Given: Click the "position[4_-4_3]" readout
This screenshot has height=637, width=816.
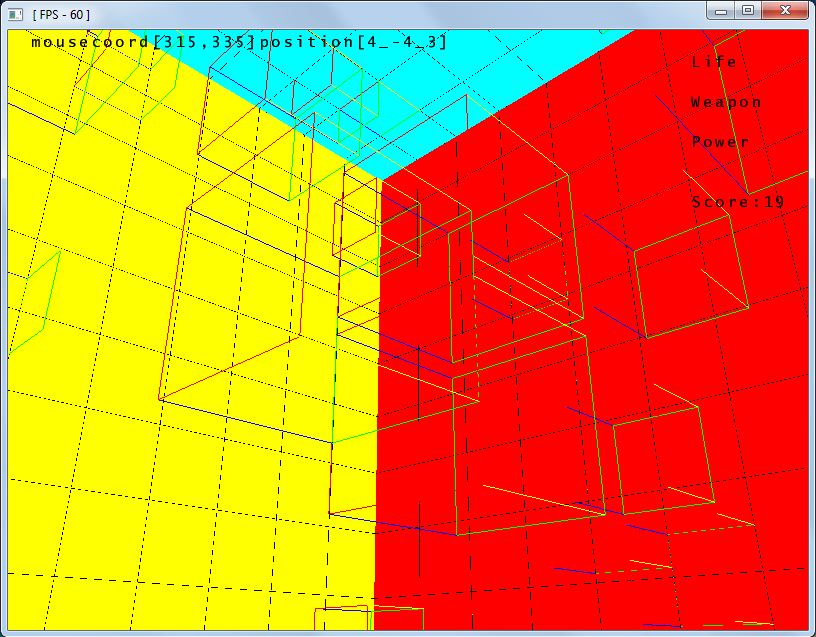Looking at the screenshot, I should click(x=353, y=42).
